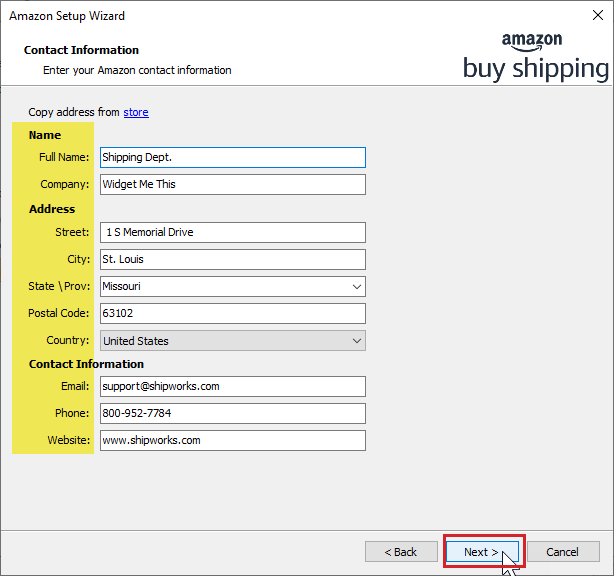
Task: Go back with the < Back button
Action: point(401,552)
